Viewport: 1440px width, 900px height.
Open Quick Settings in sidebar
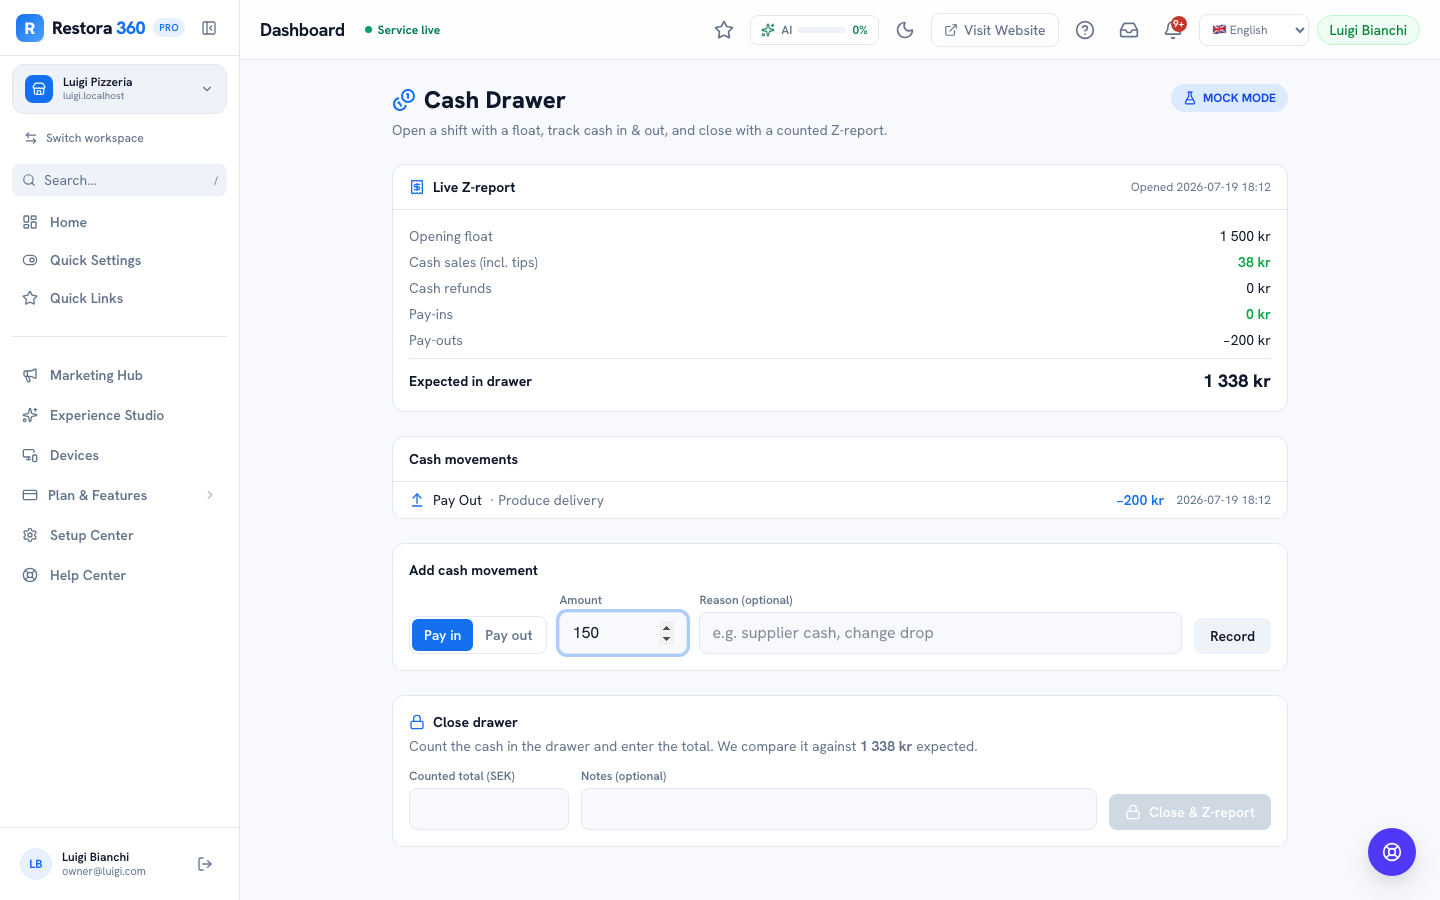coord(119,260)
